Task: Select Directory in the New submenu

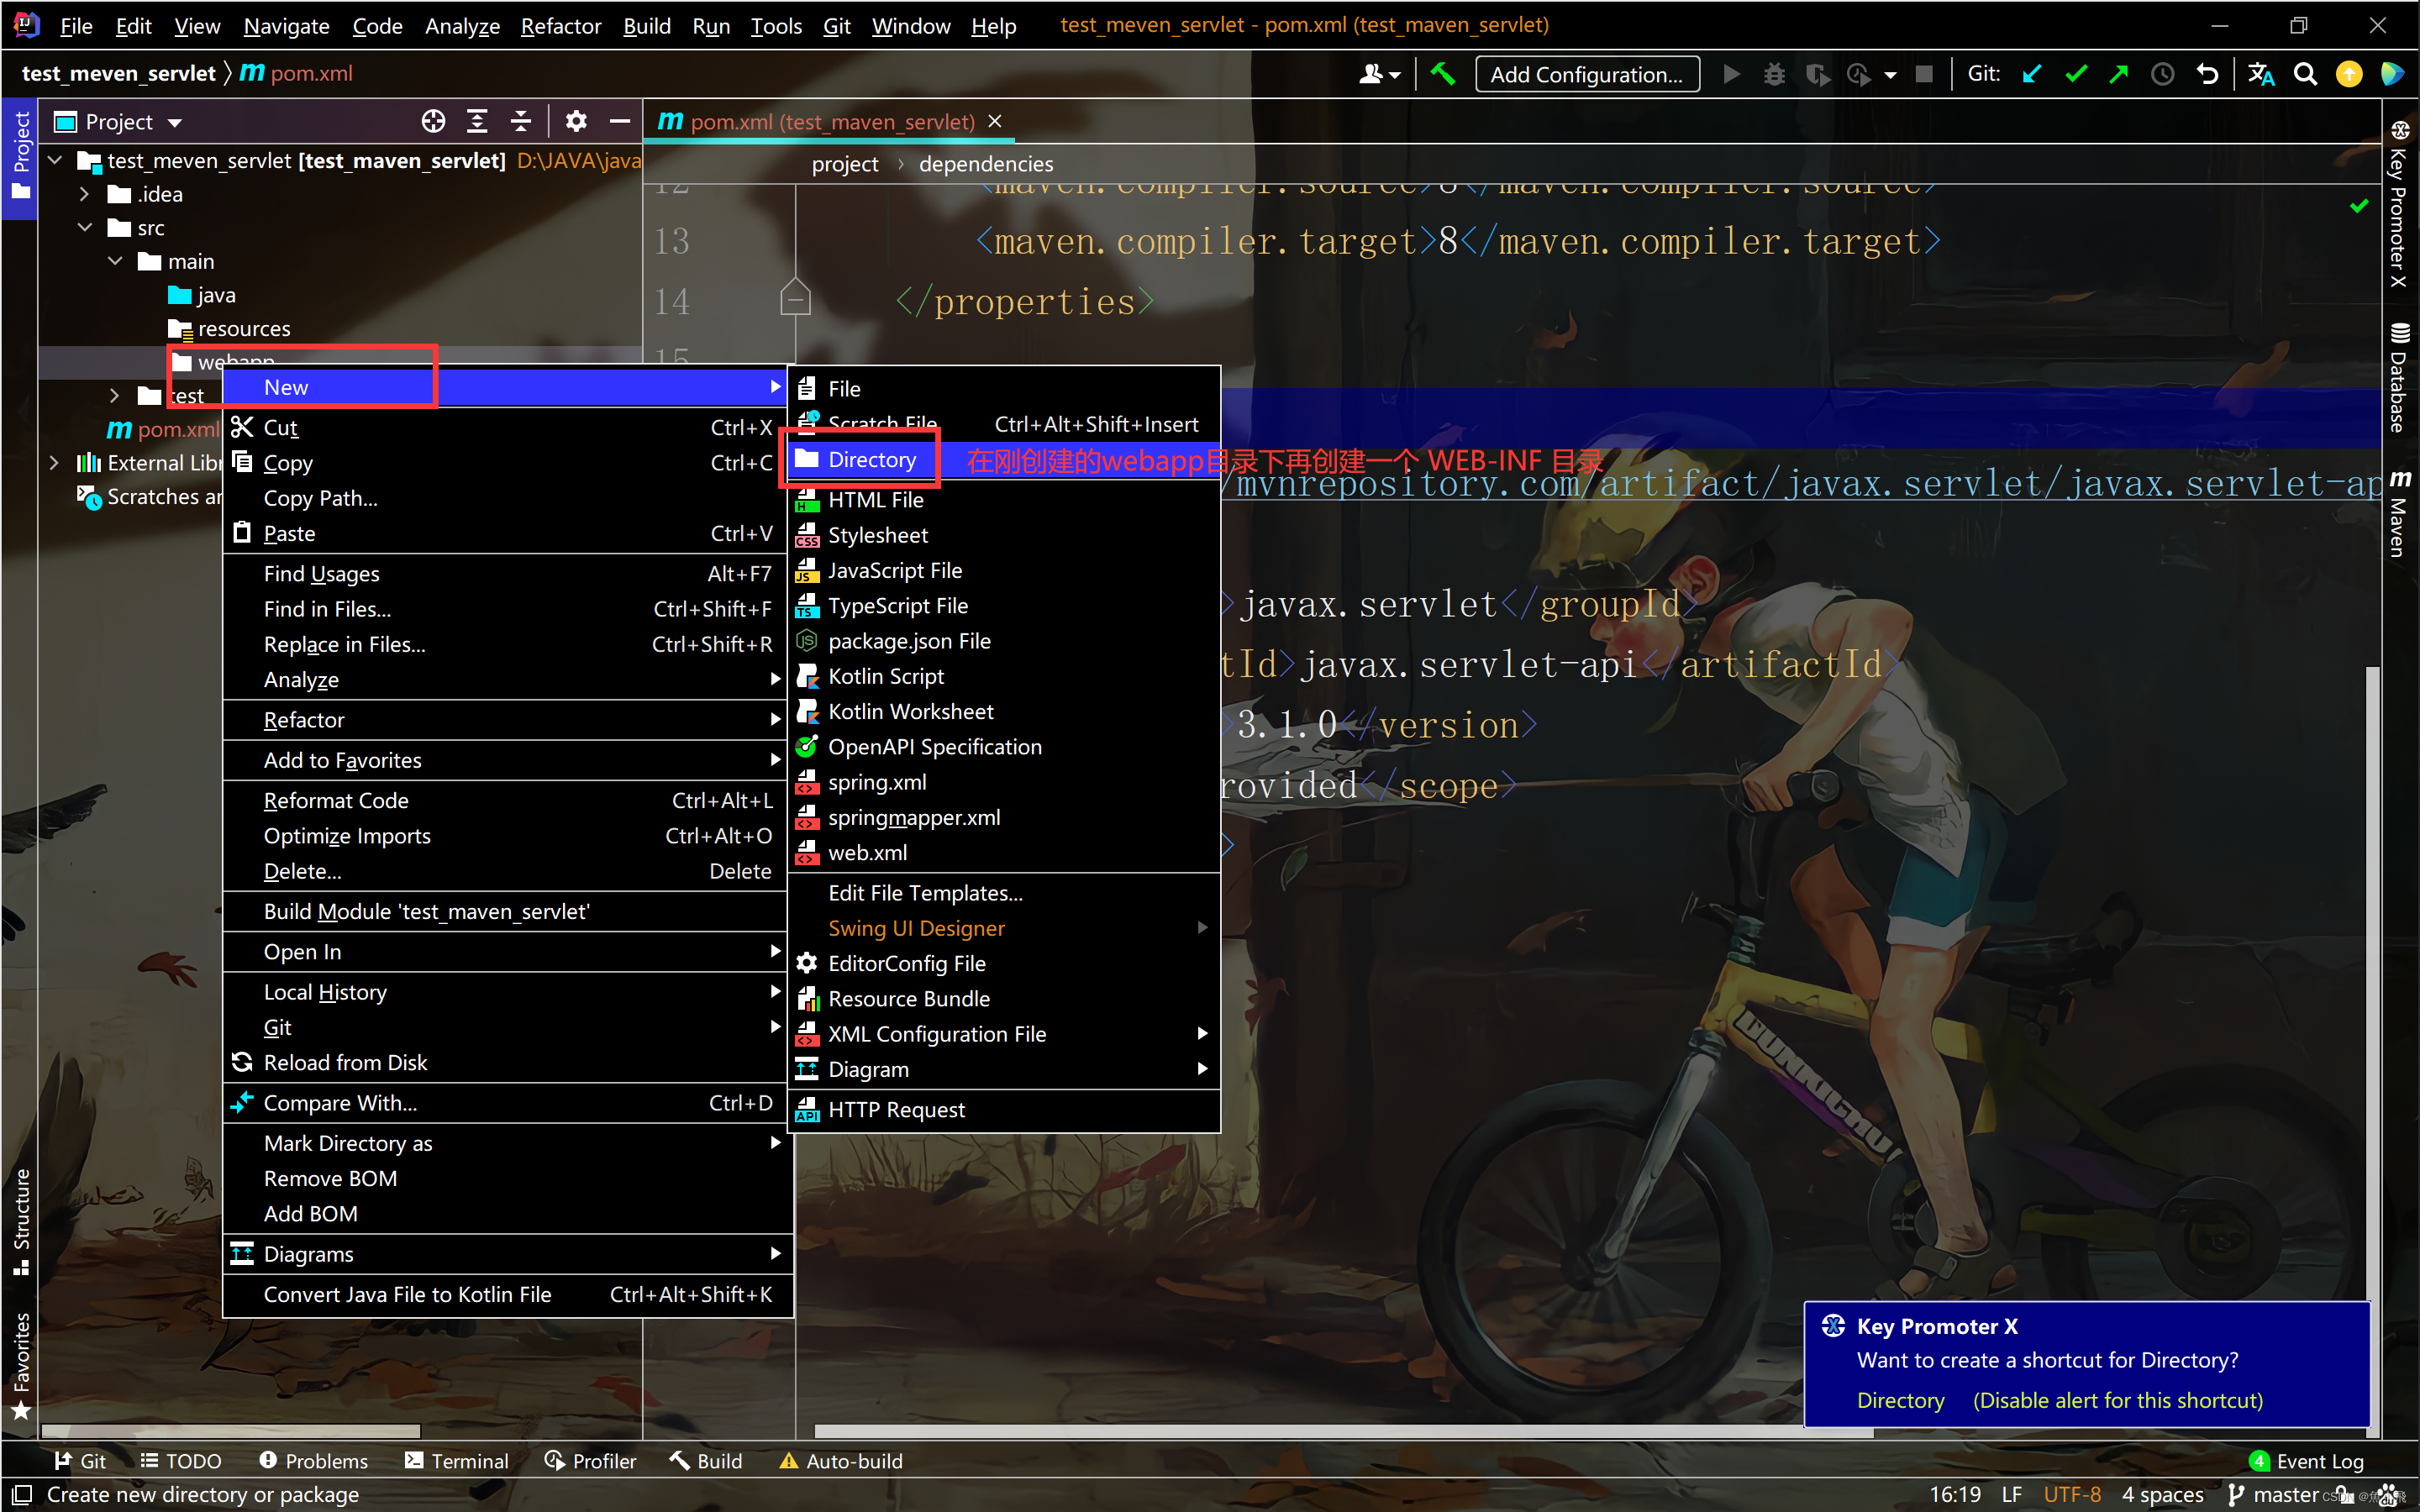Action: 871,460
